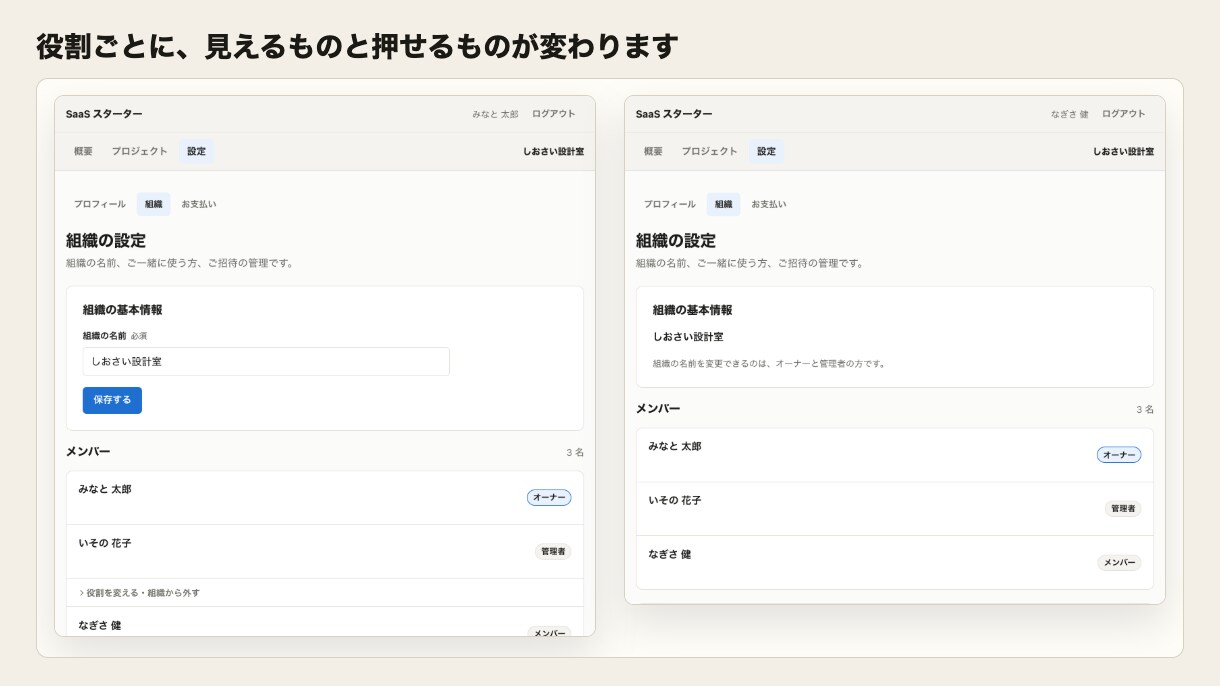Click 管理者 badge in right window

pyautogui.click(x=1123, y=508)
